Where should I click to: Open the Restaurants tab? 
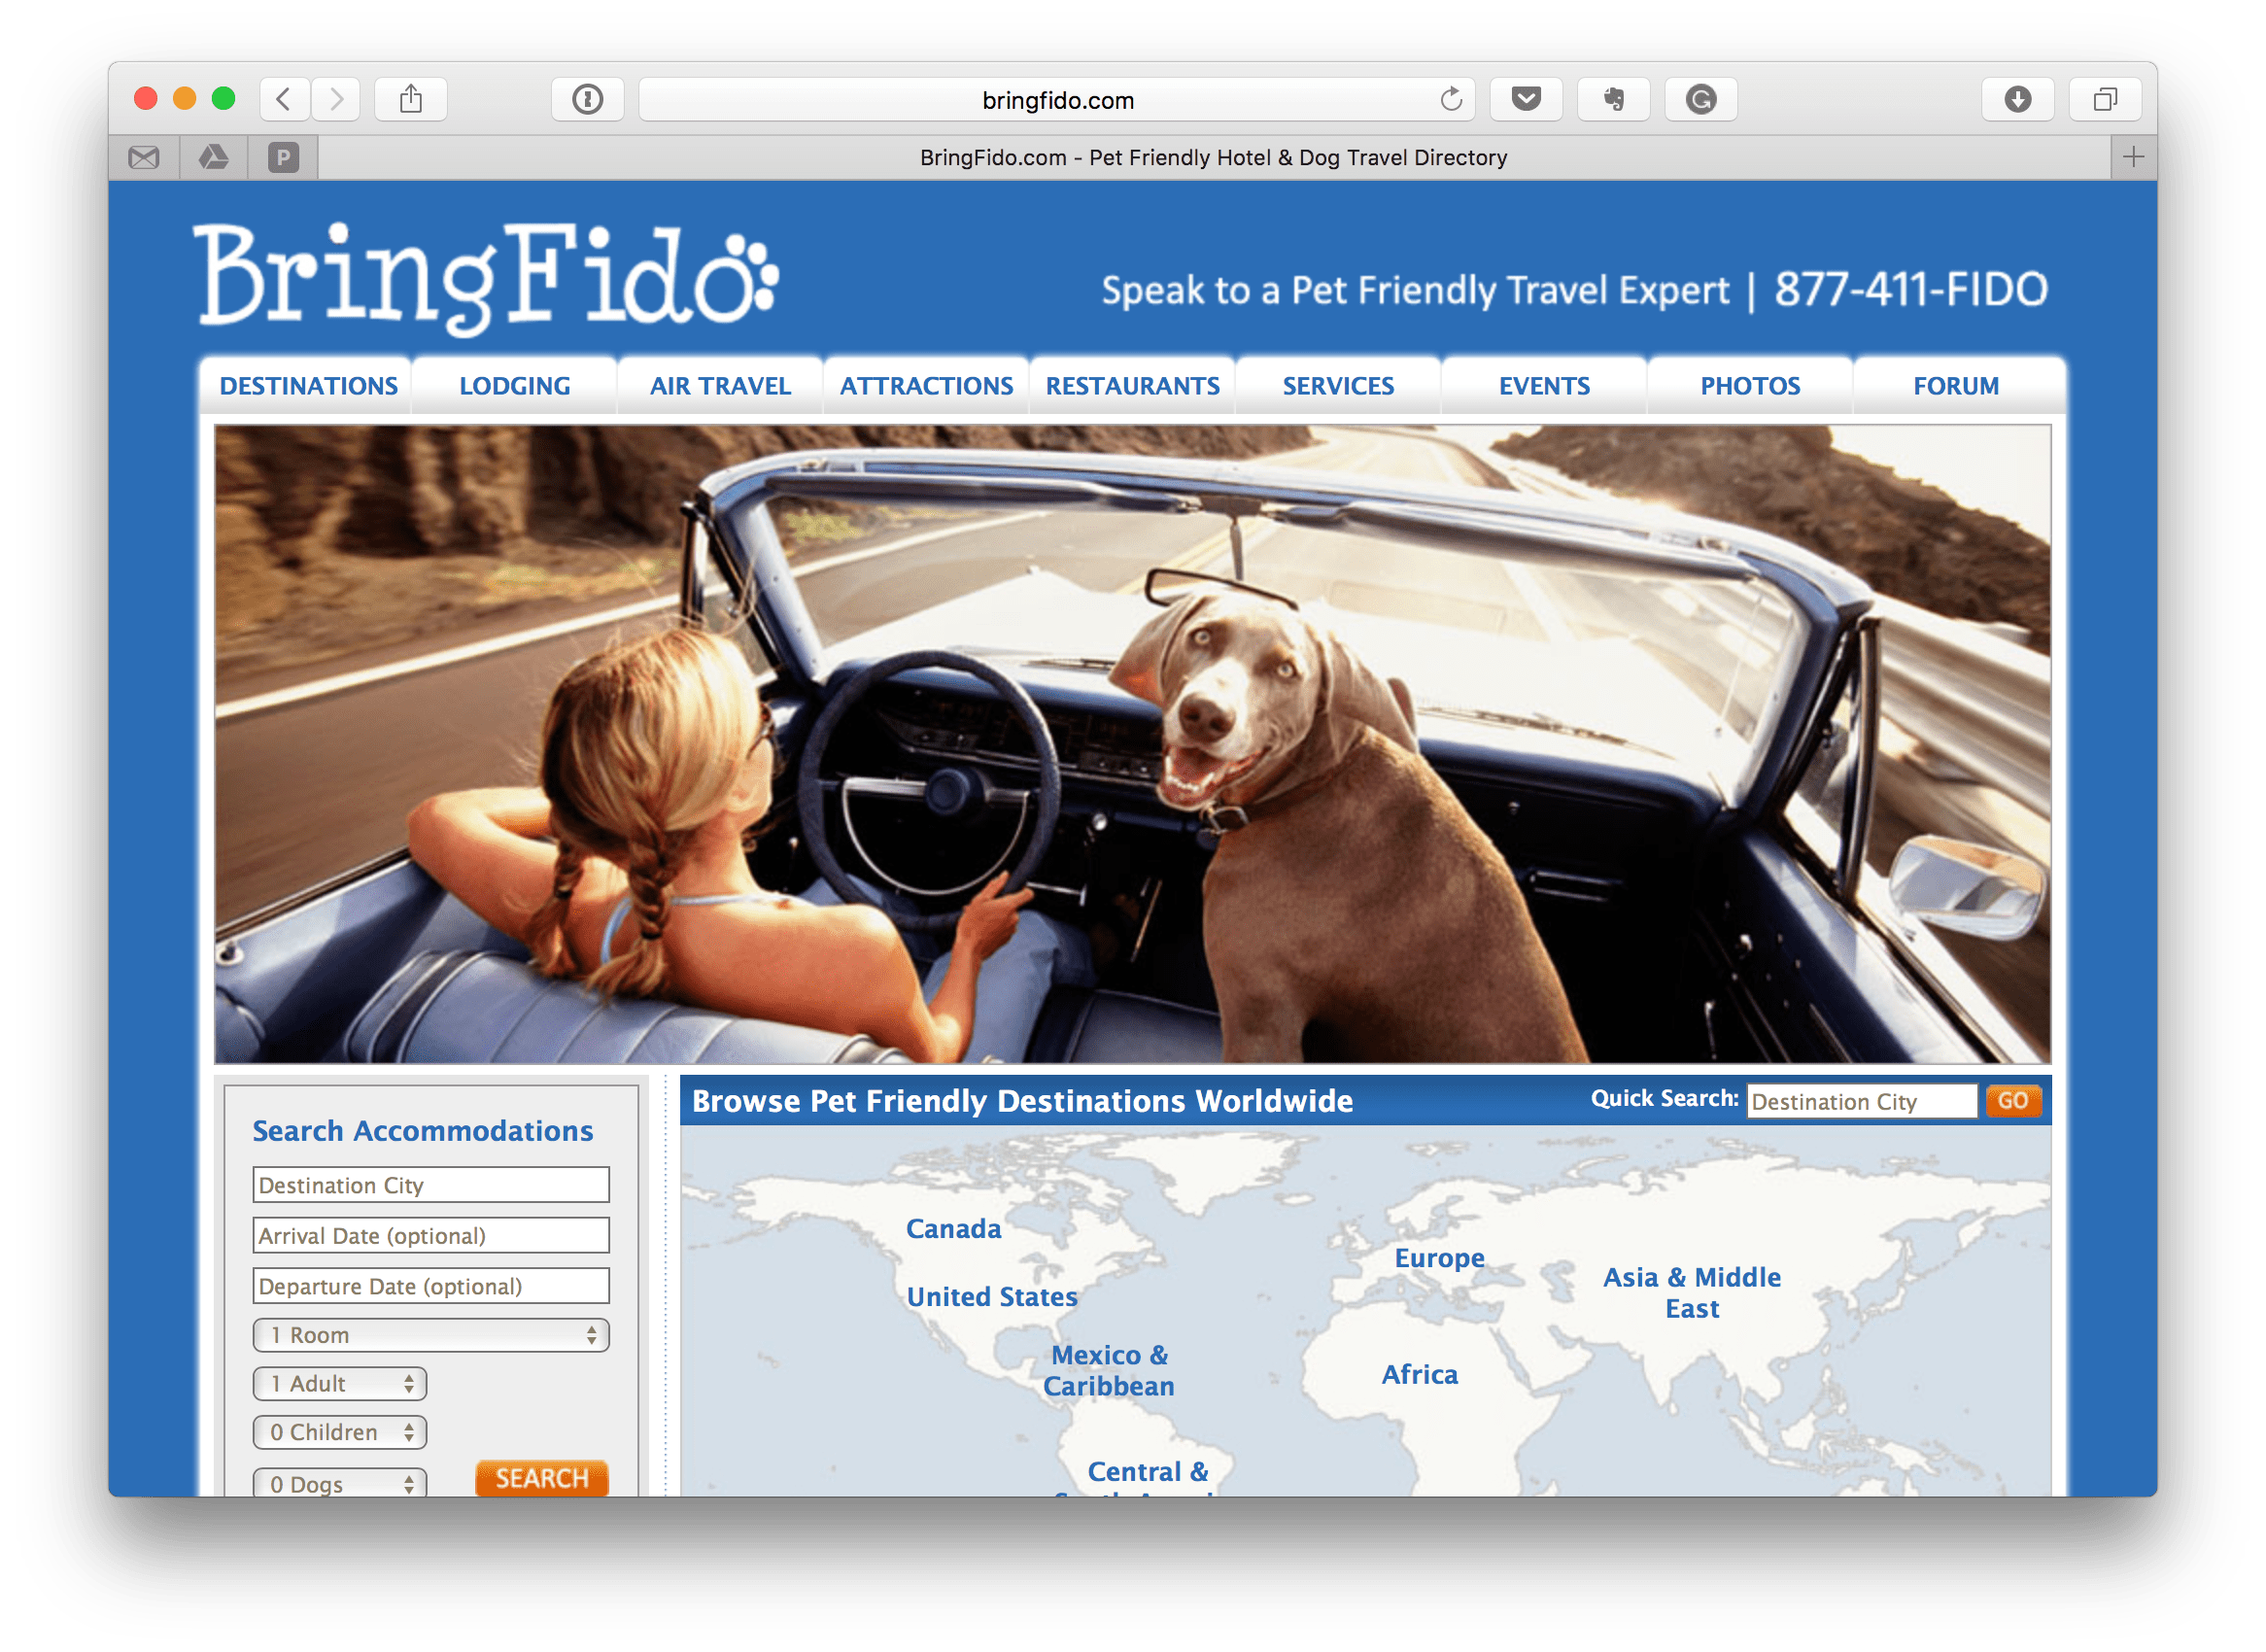point(1132,385)
